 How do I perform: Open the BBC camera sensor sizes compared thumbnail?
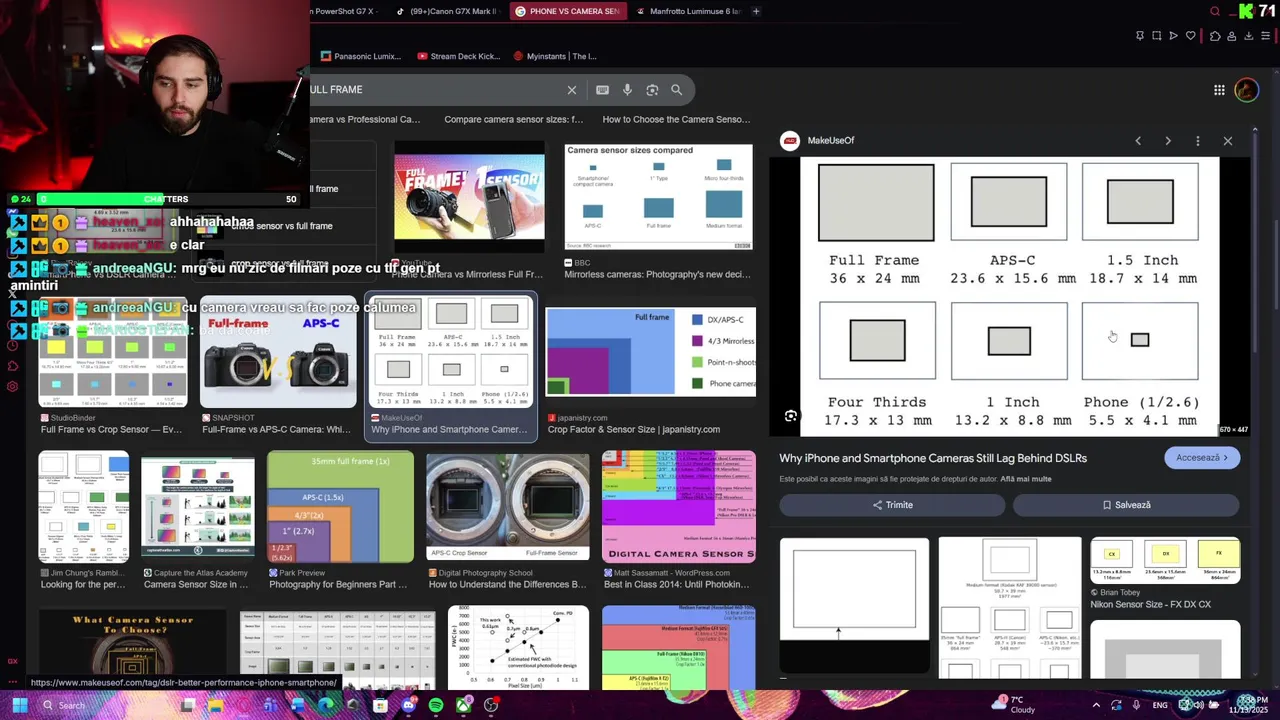(658, 197)
